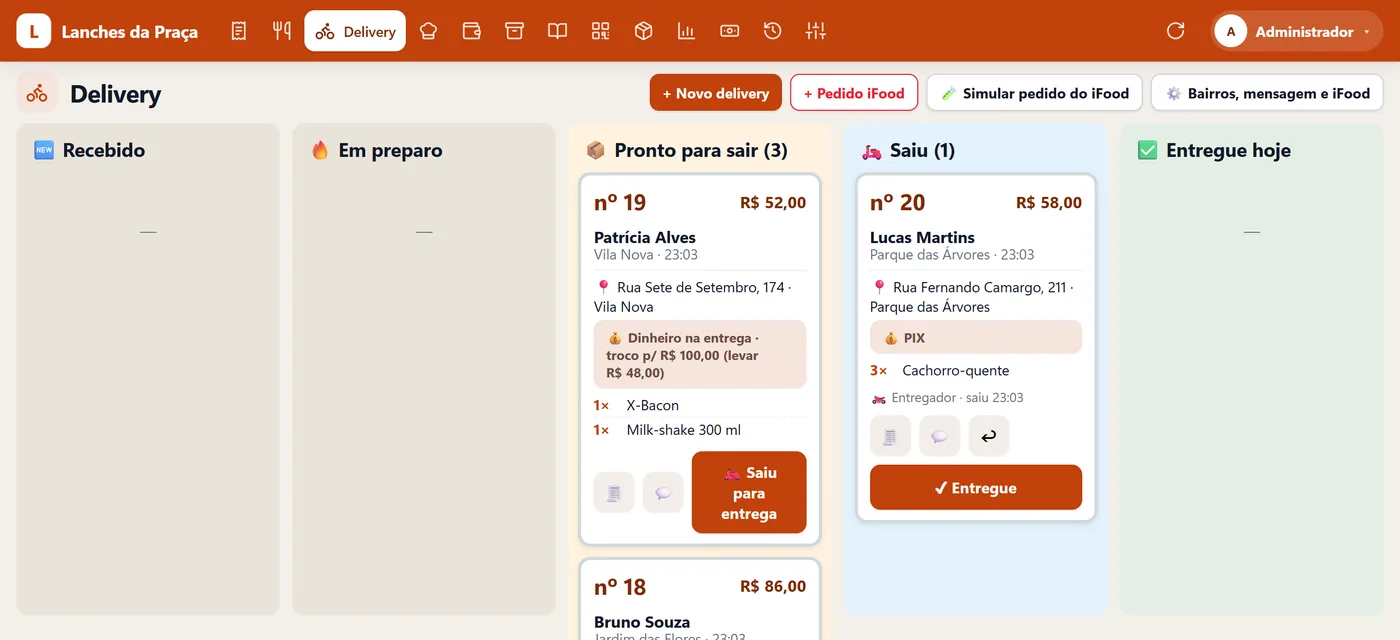Click the Delivery page heading
Screen dimensions: 1400x640
click(x=115, y=94)
